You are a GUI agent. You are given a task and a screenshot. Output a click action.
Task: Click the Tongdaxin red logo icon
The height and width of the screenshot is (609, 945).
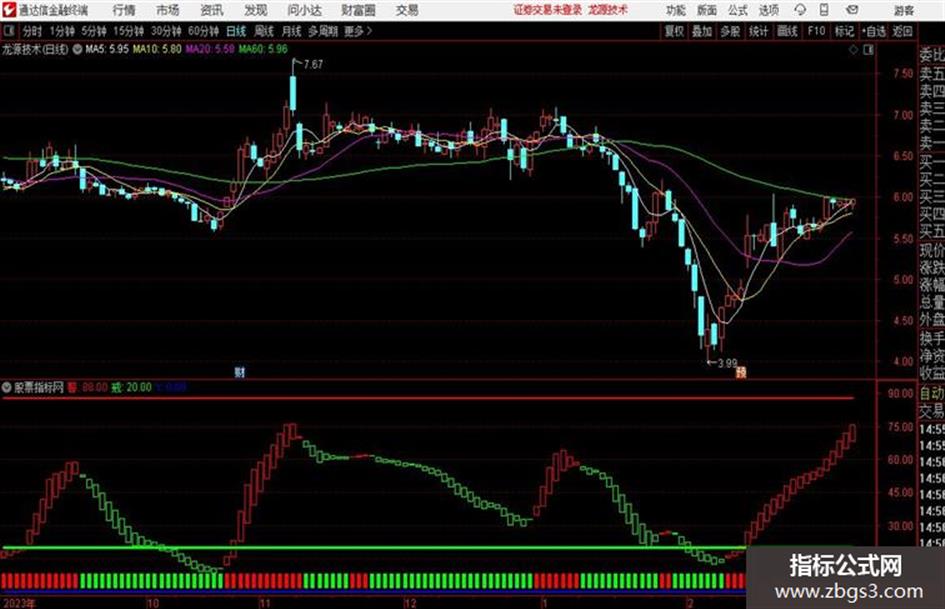click(9, 10)
